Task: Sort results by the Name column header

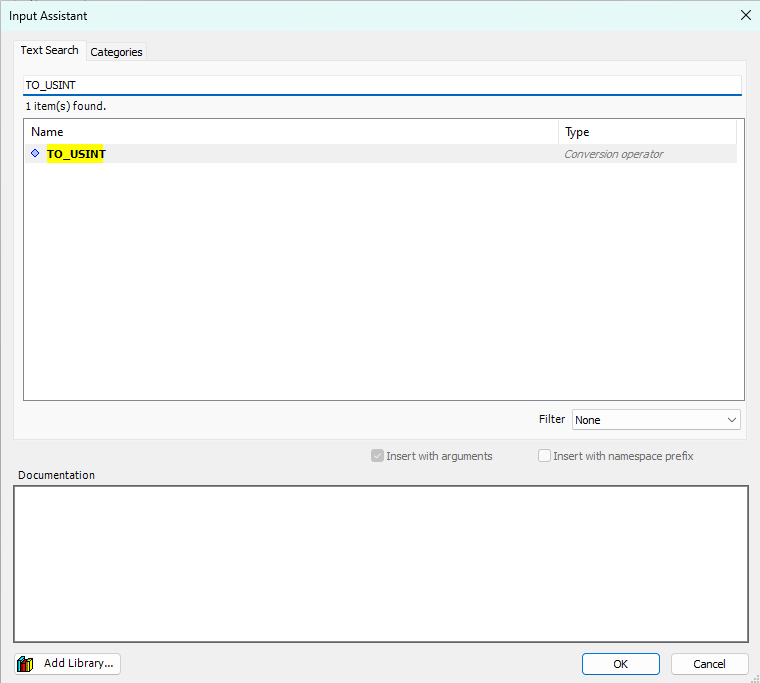Action: click(290, 132)
